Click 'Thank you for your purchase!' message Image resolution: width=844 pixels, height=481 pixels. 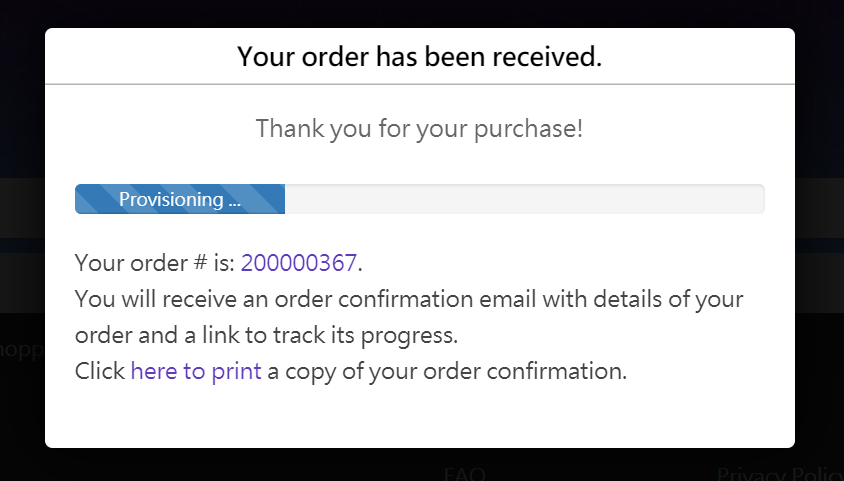point(420,128)
